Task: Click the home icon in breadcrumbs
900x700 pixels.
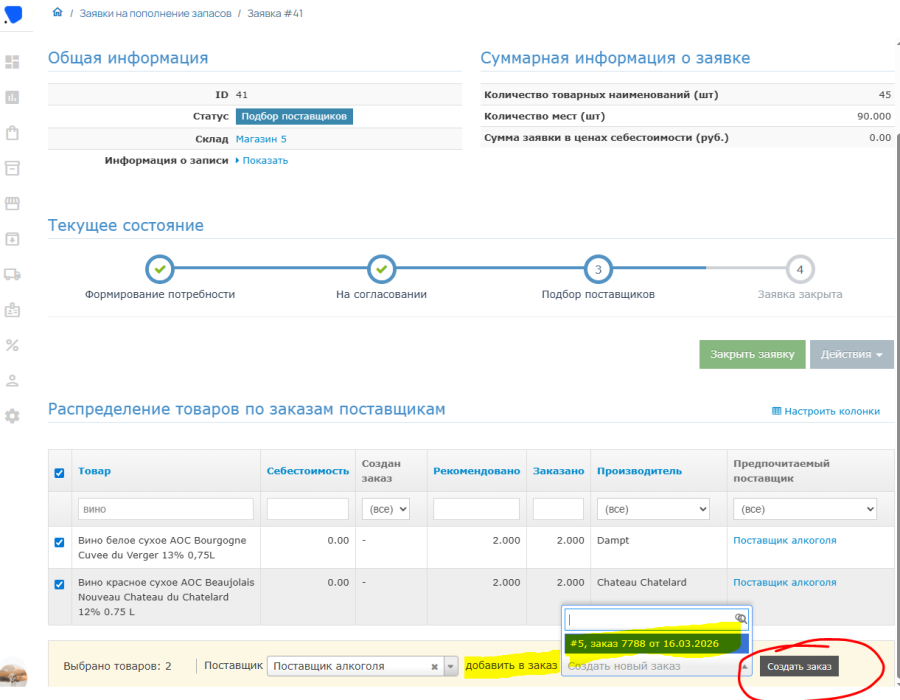Action: tap(57, 12)
